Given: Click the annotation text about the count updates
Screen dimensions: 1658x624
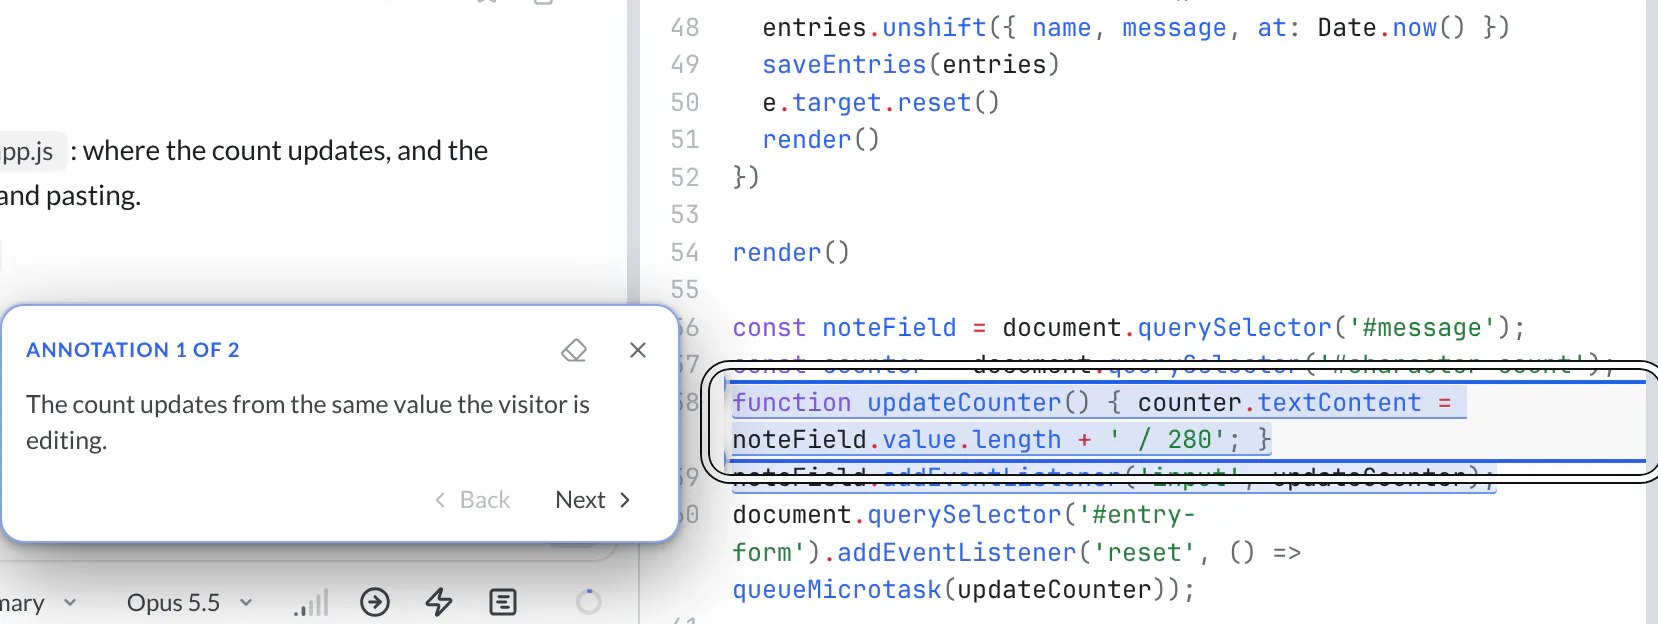Looking at the screenshot, I should tap(308, 422).
